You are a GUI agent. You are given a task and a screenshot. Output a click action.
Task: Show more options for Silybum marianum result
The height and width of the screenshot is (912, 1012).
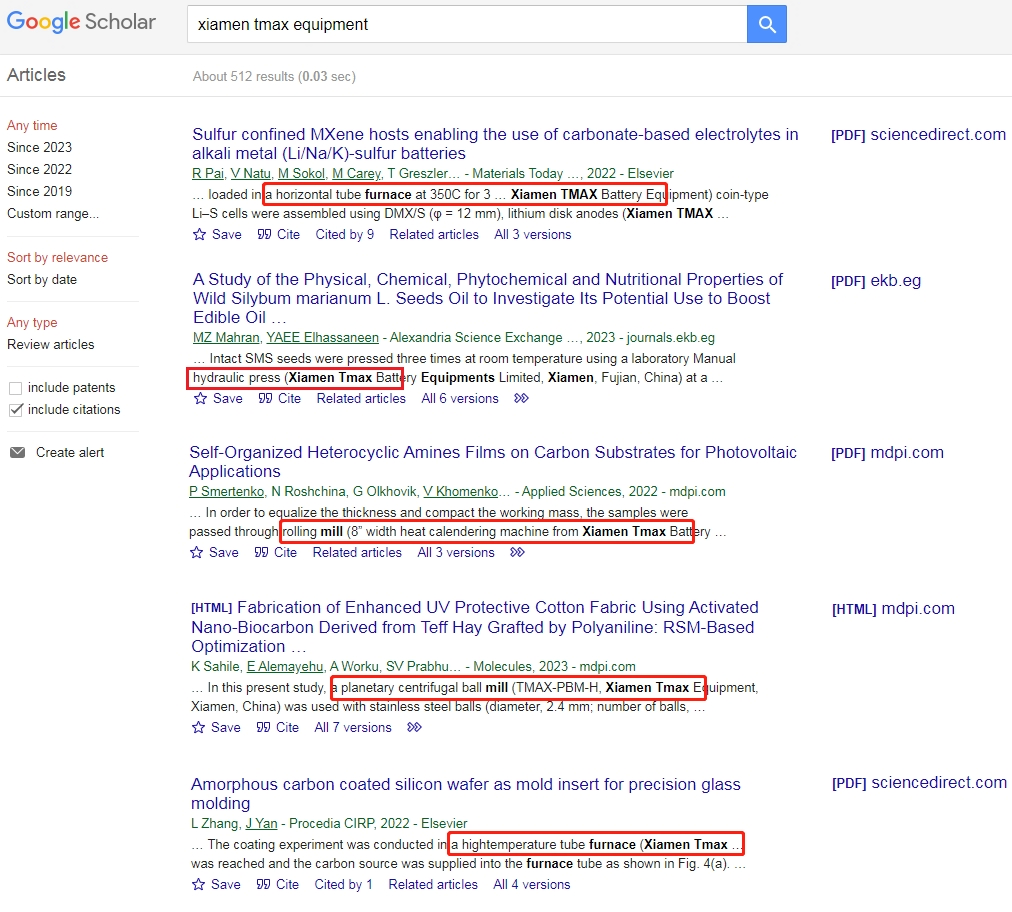(x=521, y=398)
